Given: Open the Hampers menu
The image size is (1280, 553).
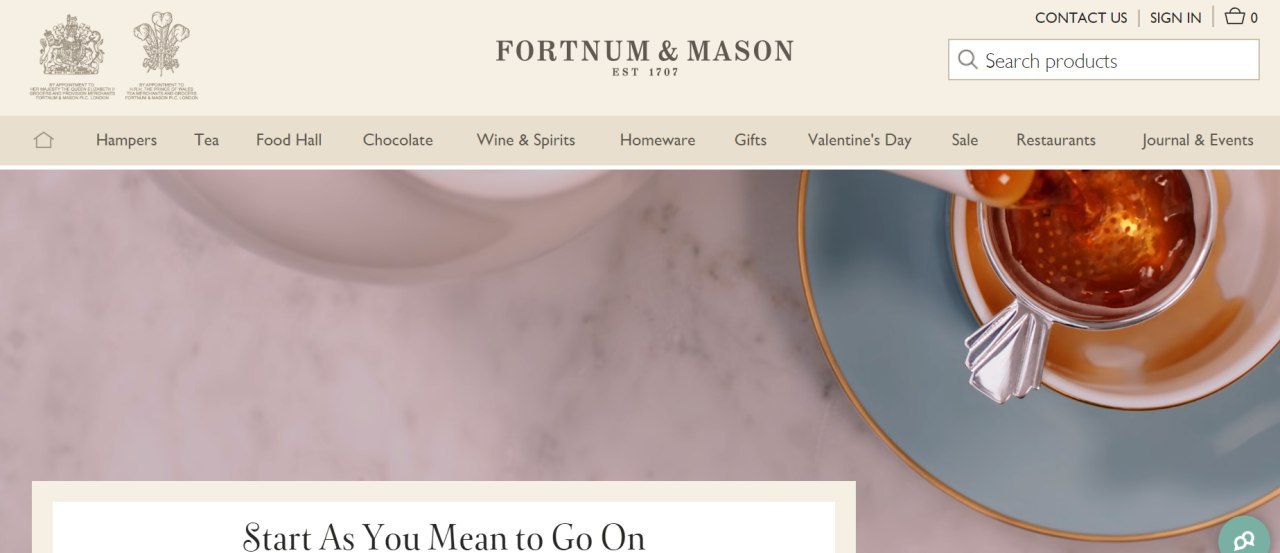Looking at the screenshot, I should click(x=126, y=140).
